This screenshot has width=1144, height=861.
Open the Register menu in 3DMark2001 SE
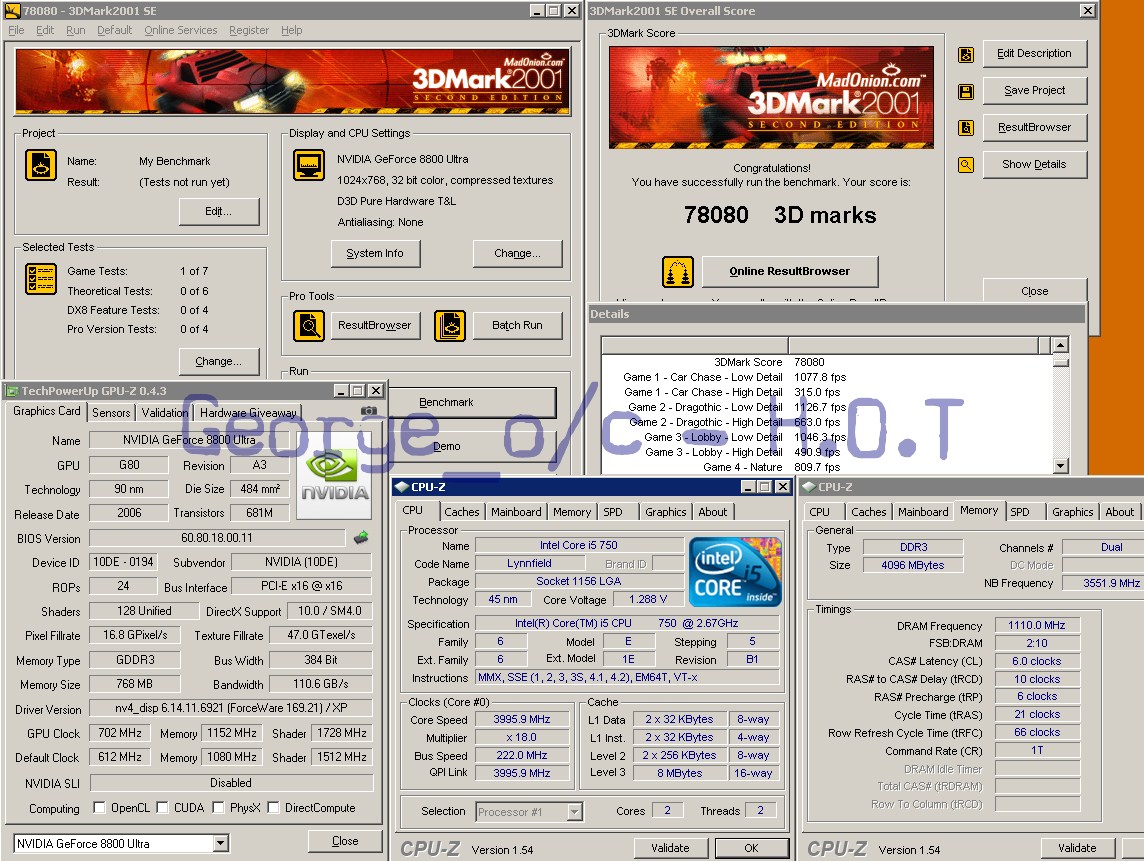[249, 30]
